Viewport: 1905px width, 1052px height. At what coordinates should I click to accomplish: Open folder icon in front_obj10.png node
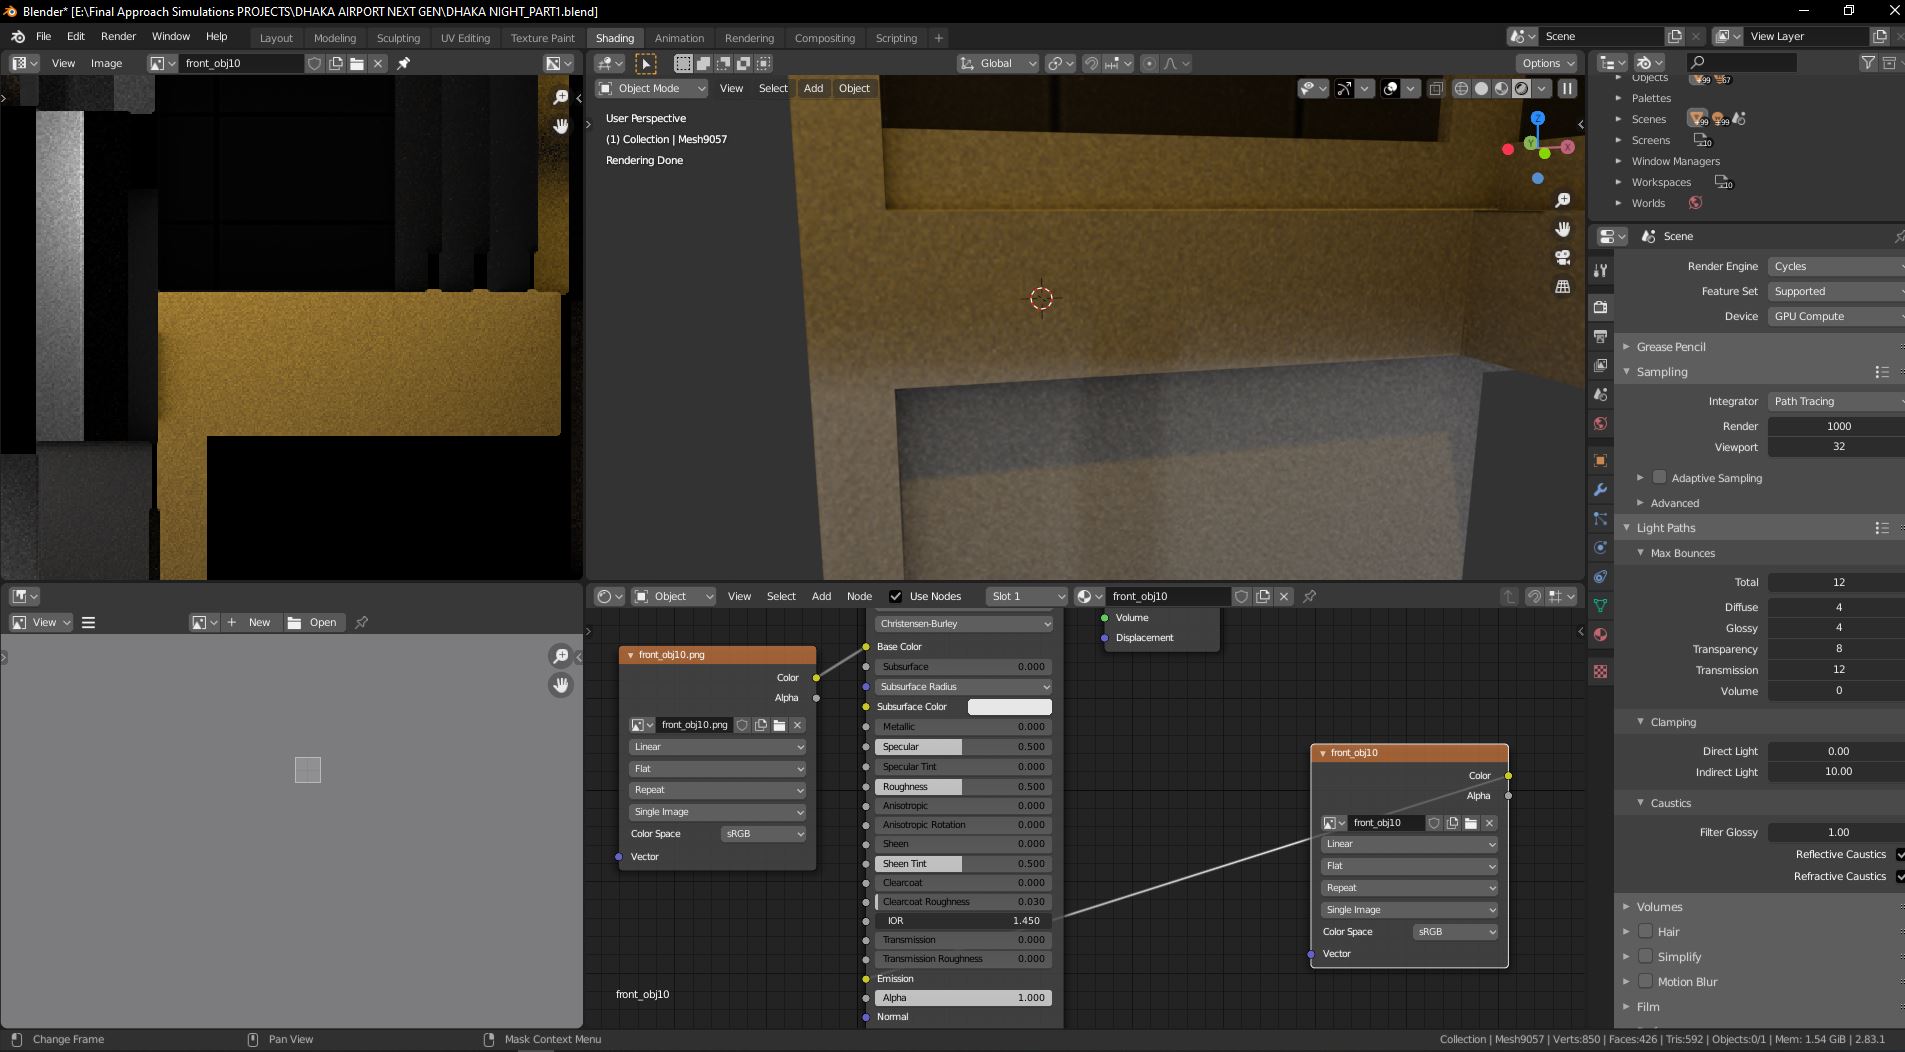tap(779, 725)
